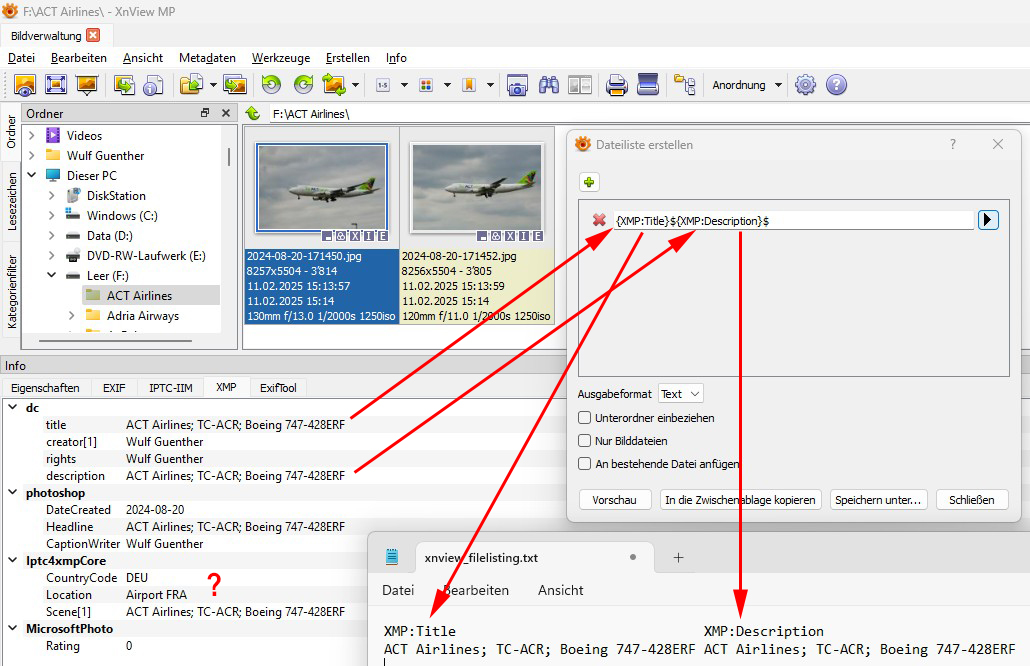Select the Adria Airways folder
Image resolution: width=1030 pixels, height=666 pixels.
click(143, 316)
